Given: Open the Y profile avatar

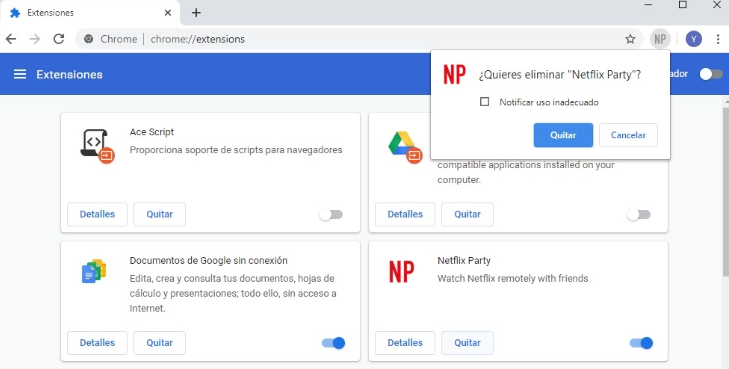Looking at the screenshot, I should pos(694,39).
